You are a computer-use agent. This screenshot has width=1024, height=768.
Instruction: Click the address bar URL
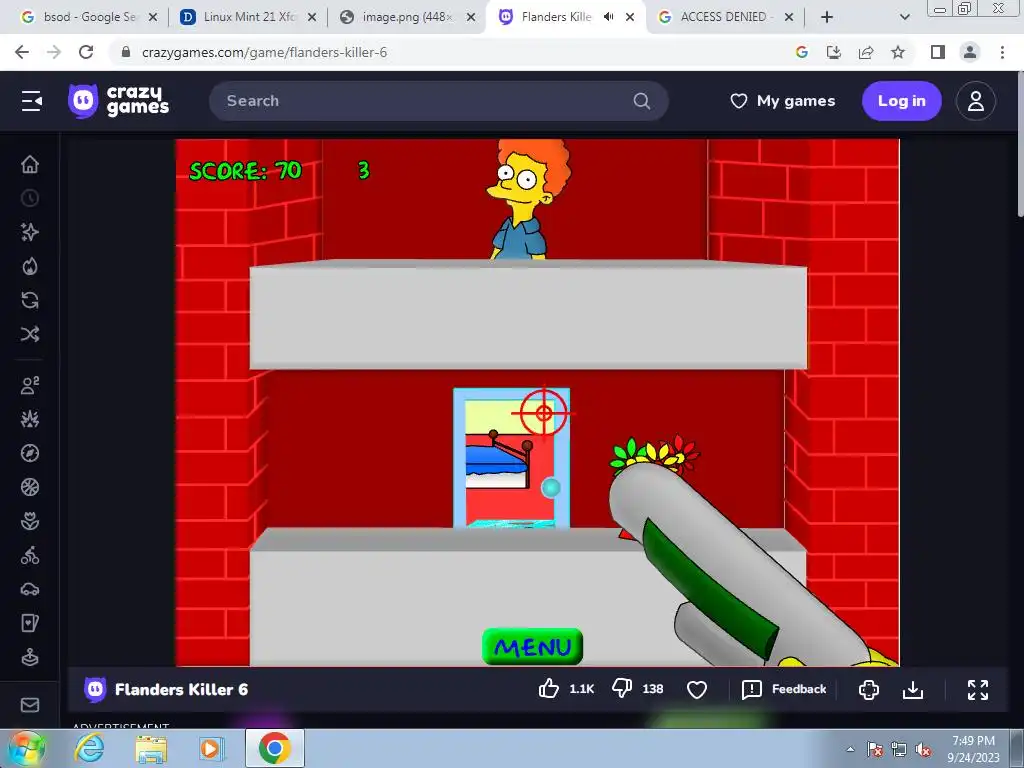pos(264,52)
